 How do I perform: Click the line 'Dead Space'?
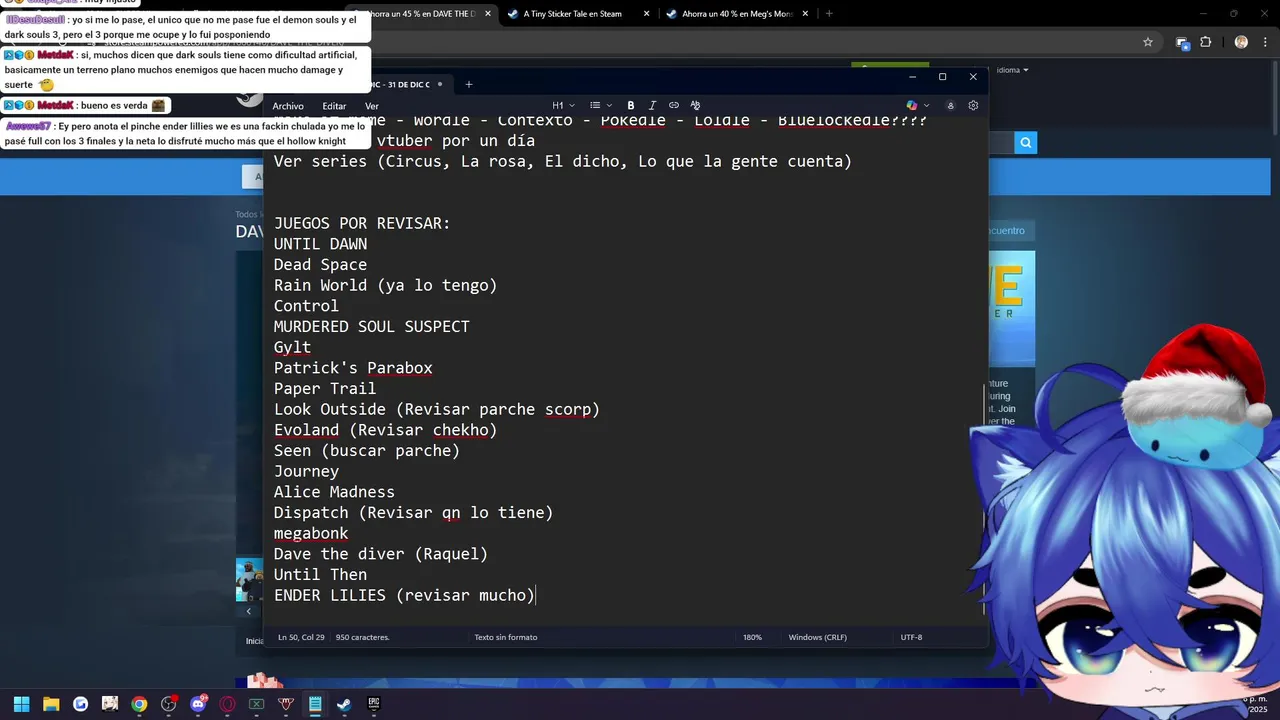coord(320,265)
